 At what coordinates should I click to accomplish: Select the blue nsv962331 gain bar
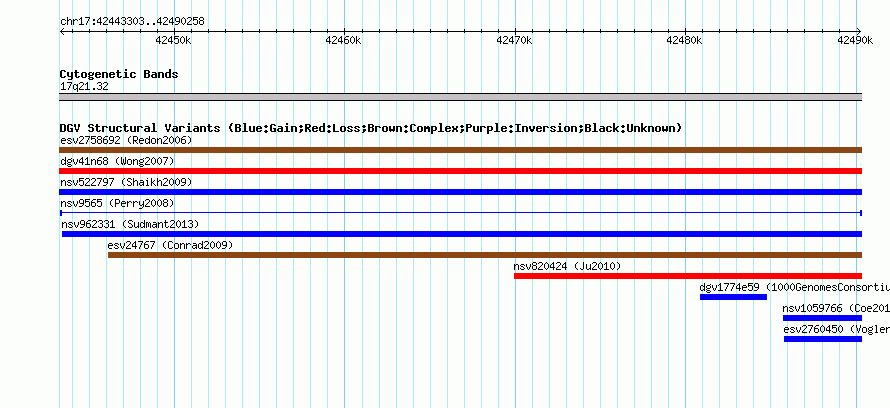point(461,234)
